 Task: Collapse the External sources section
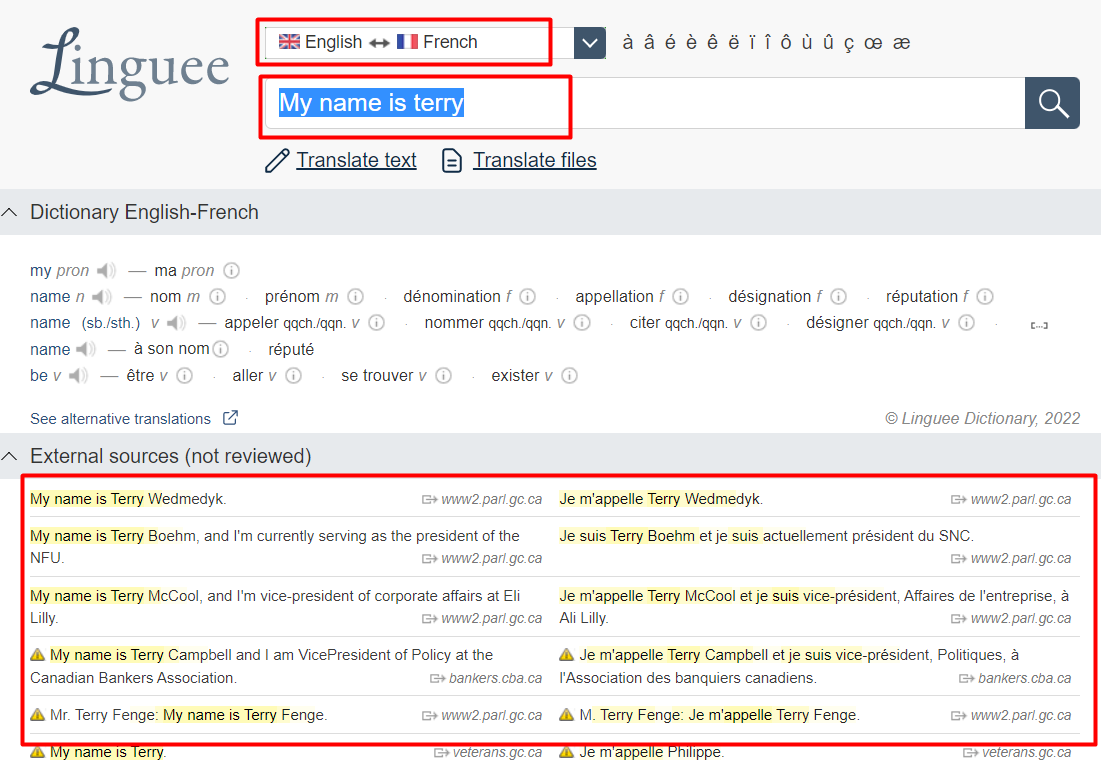point(10,457)
